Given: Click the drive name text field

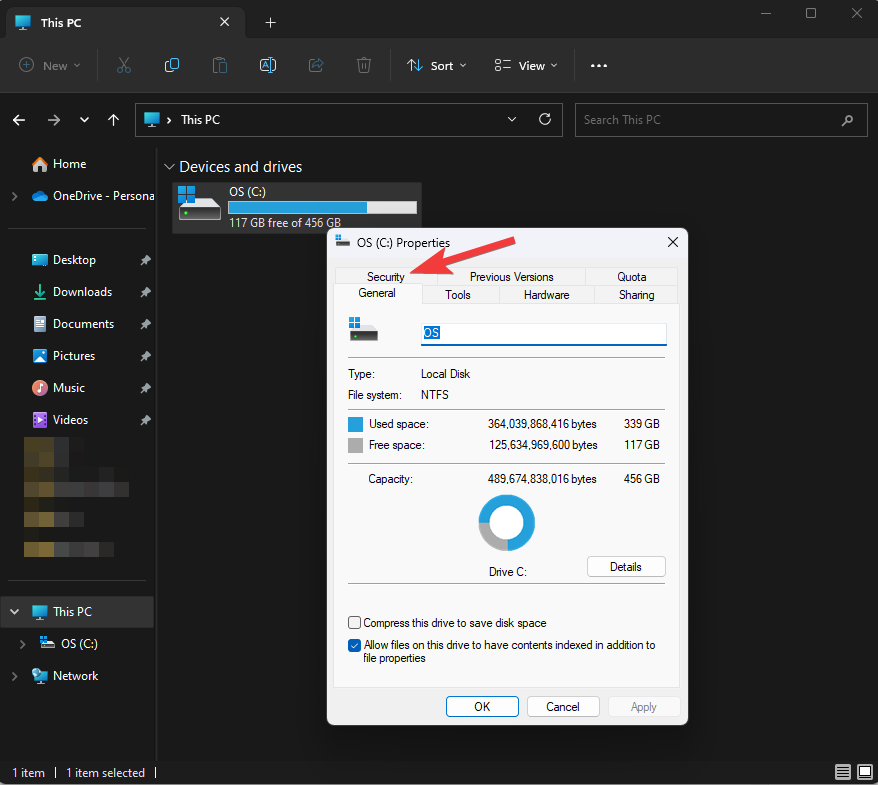Looking at the screenshot, I should 543,334.
